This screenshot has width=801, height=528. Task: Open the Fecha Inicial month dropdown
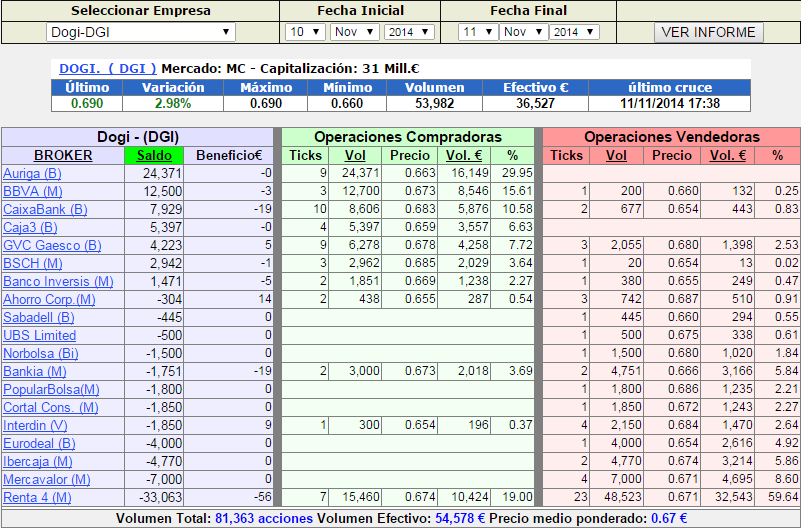[354, 32]
